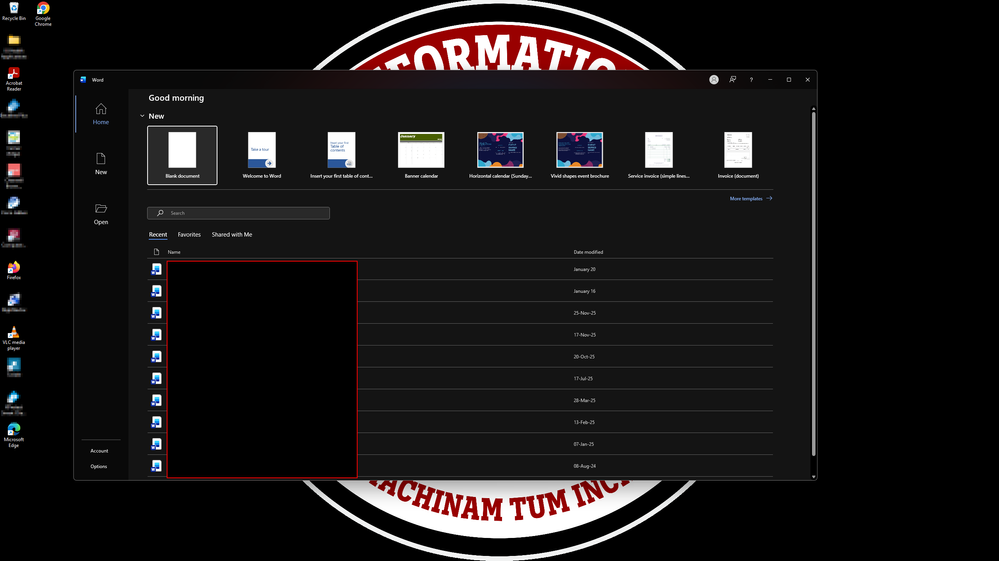Screen dimensions: 999x561
Task: Click the 'January 16' date cell
Action: click(584, 291)
